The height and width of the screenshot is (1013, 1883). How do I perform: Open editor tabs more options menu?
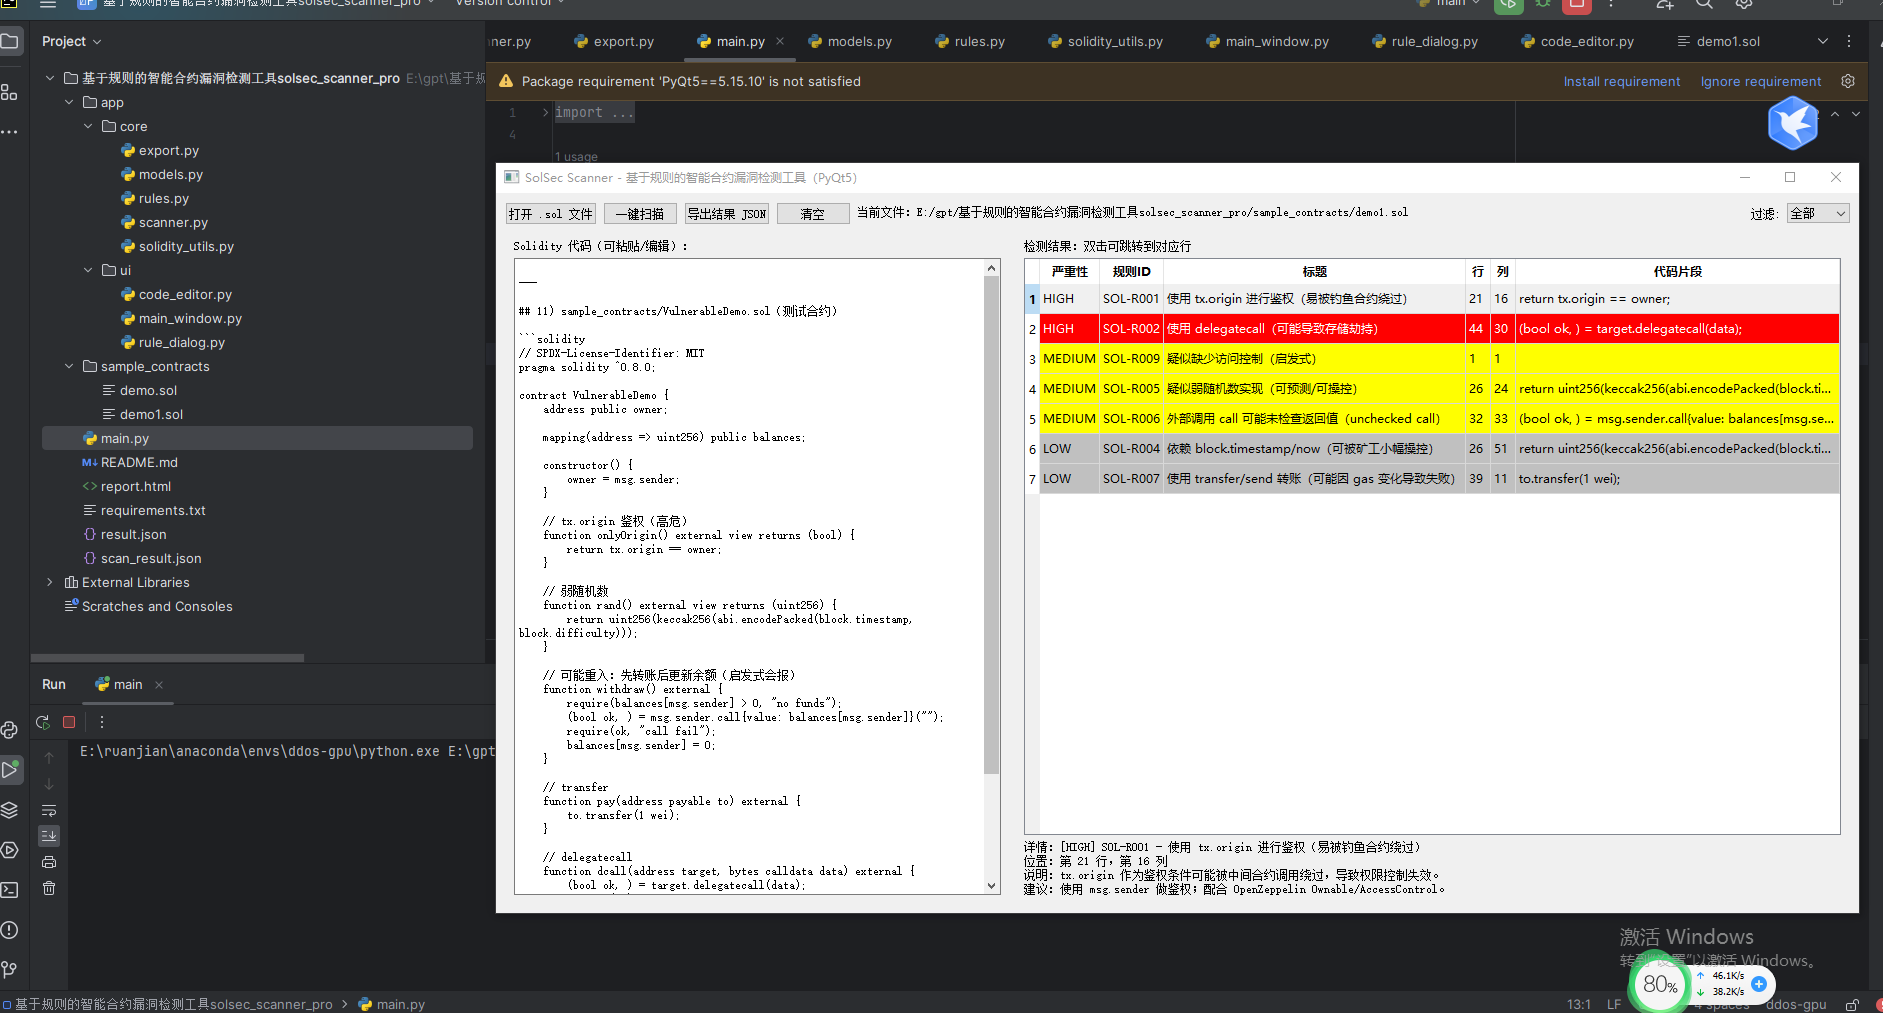(1849, 41)
